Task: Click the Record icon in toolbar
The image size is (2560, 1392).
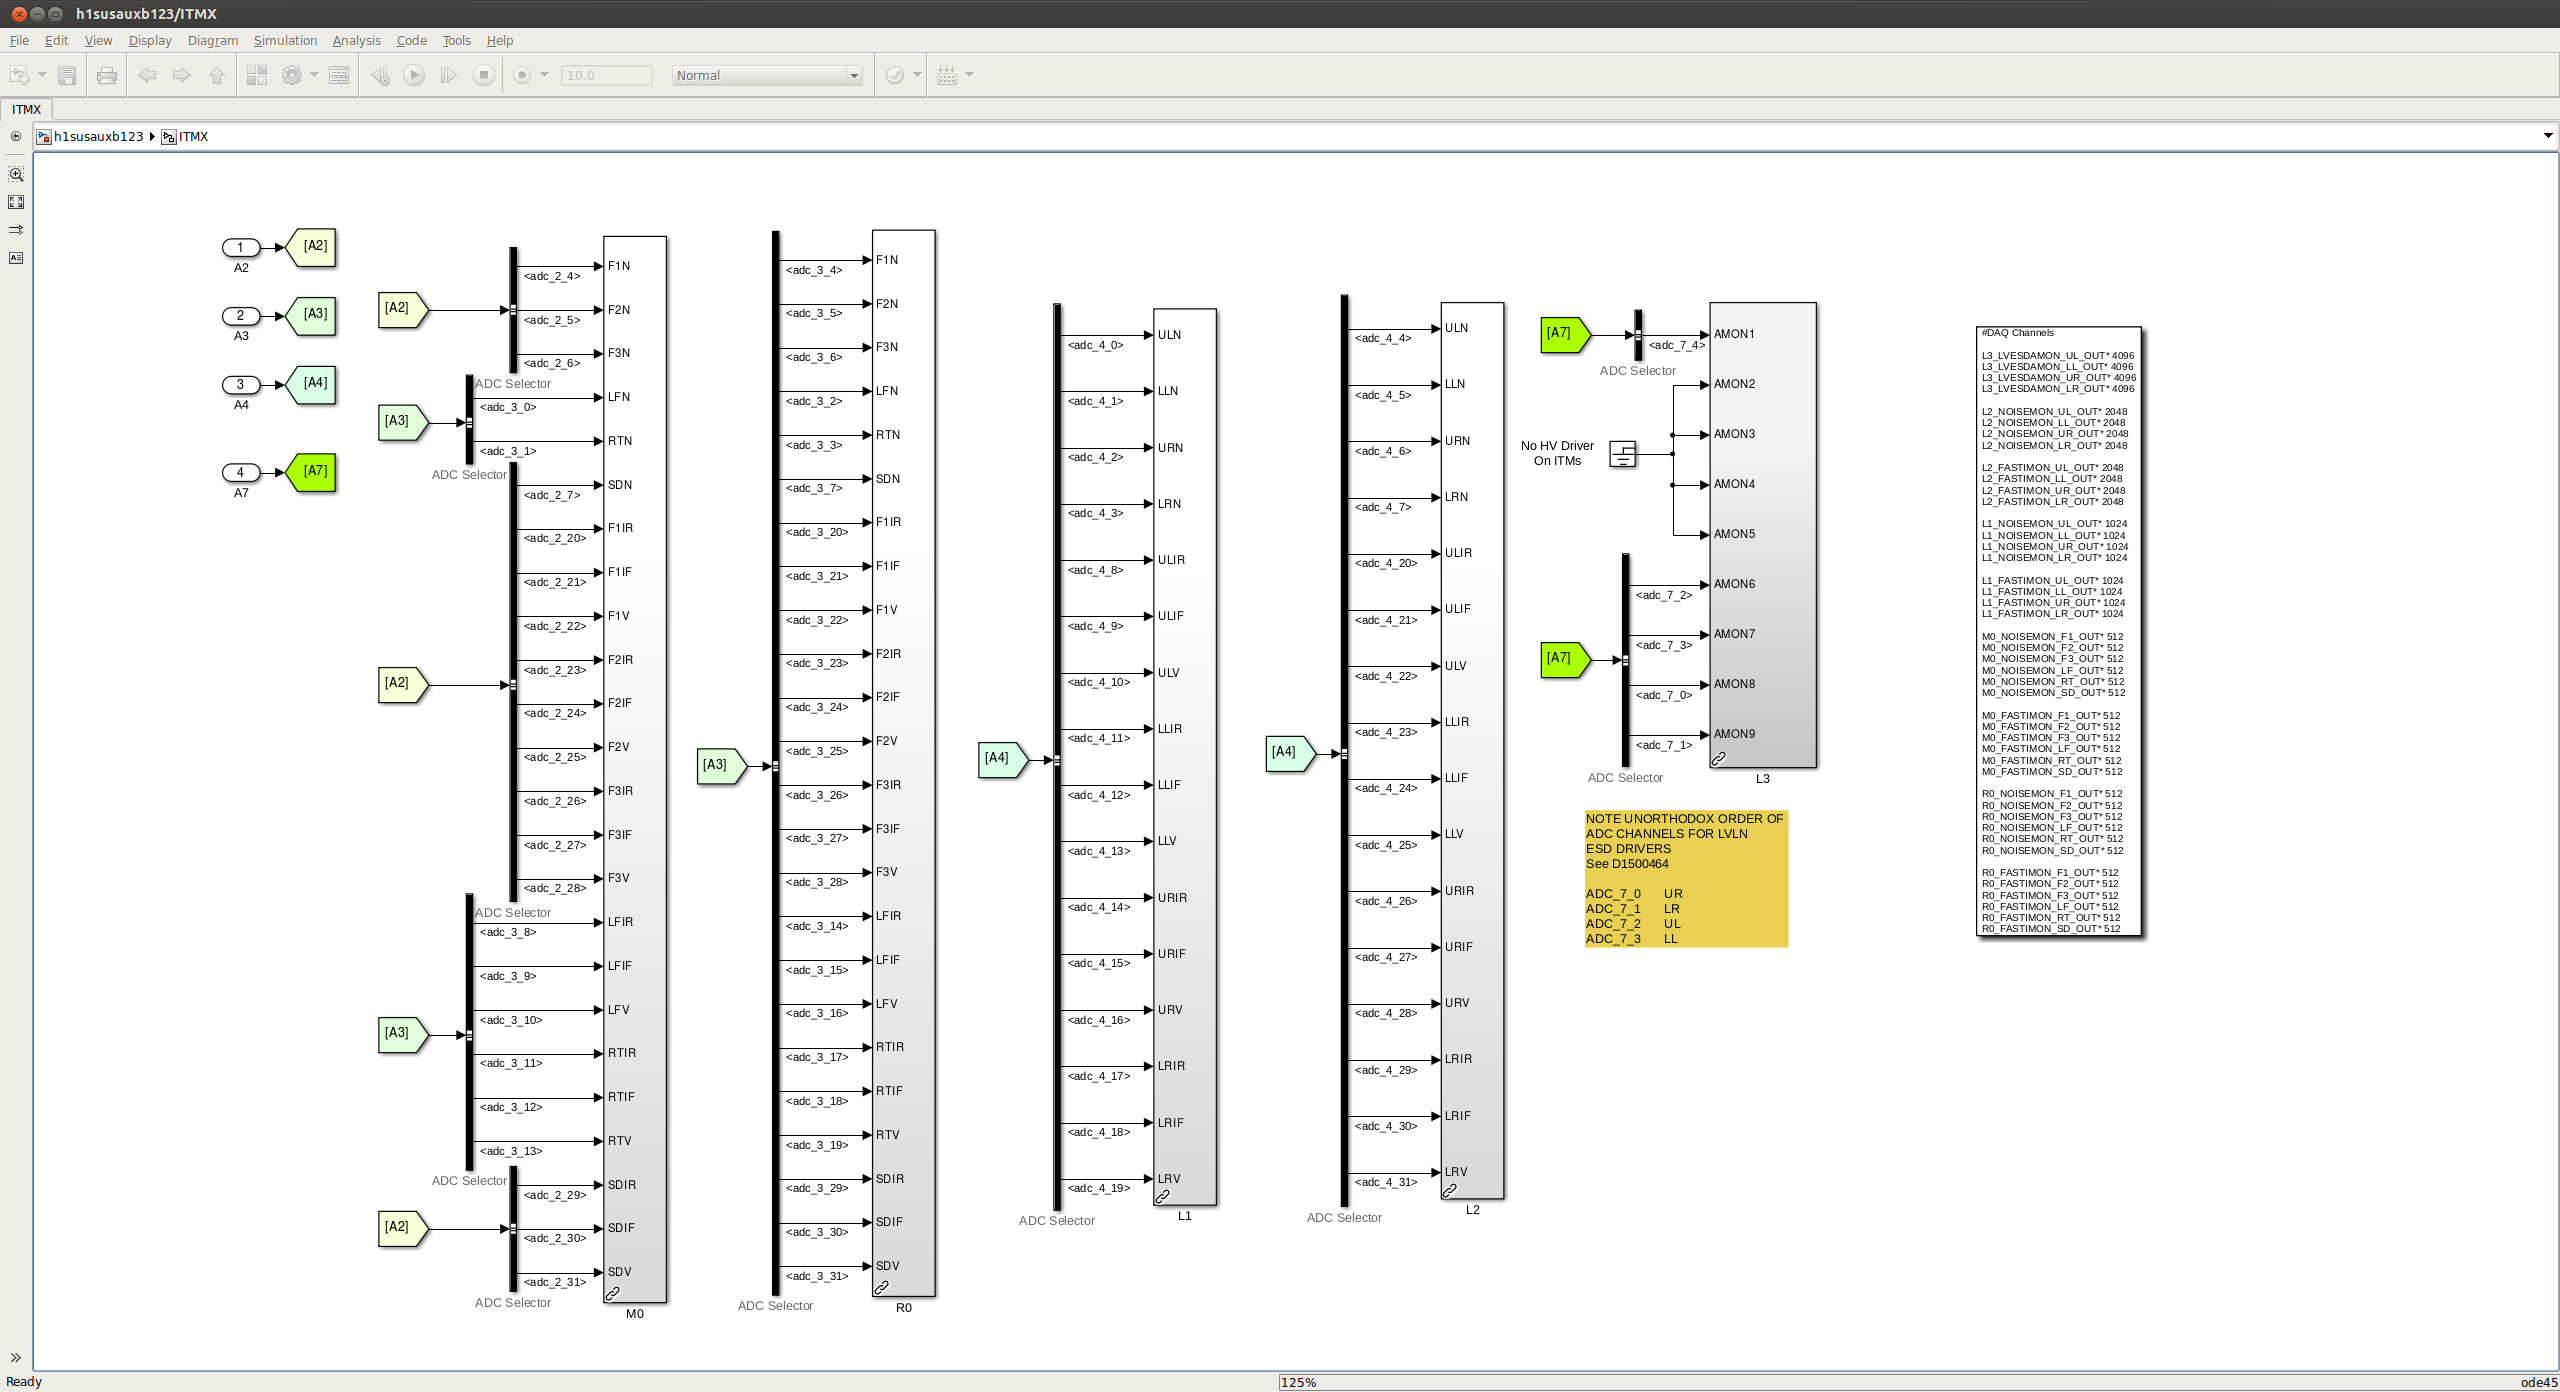Action: coord(522,75)
